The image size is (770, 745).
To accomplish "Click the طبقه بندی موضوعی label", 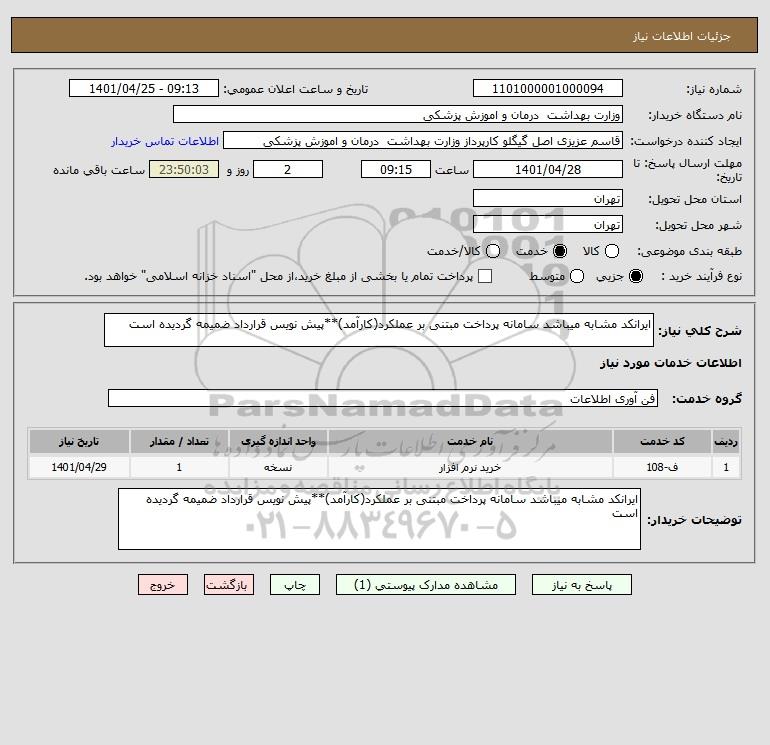I will (689, 251).
